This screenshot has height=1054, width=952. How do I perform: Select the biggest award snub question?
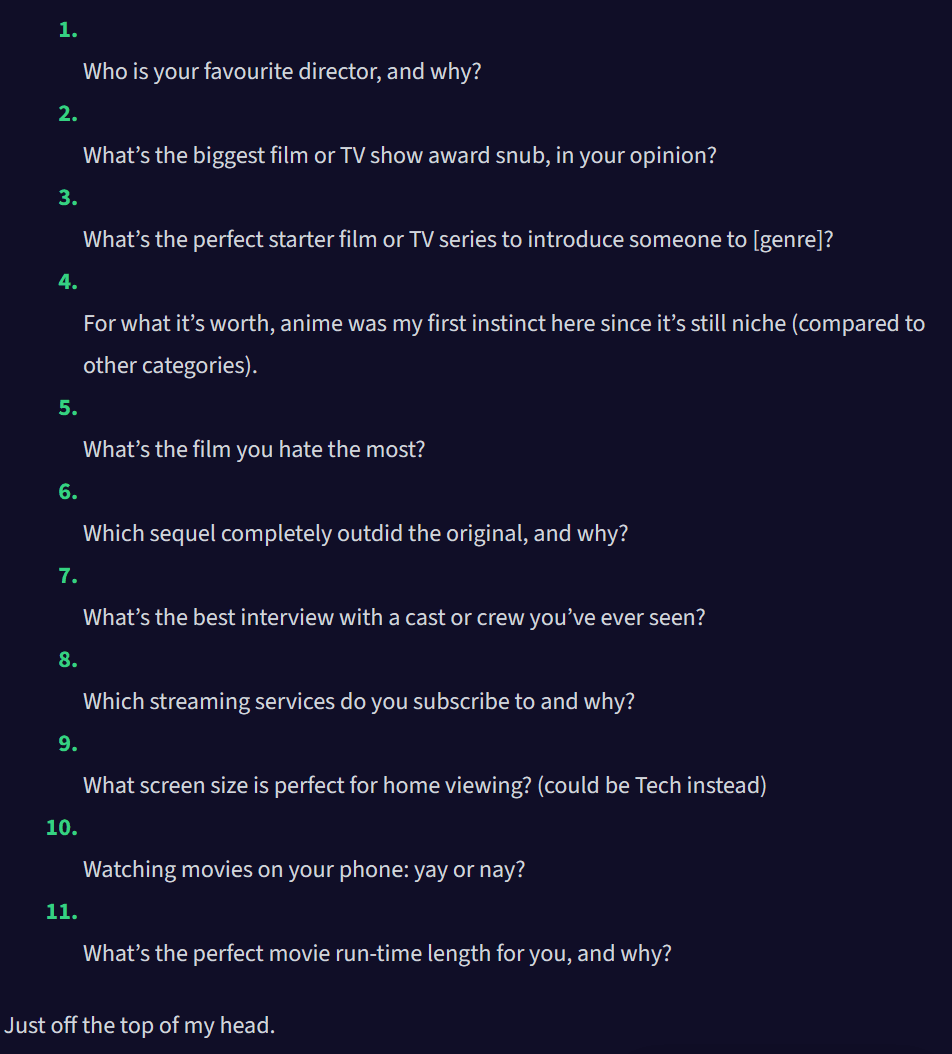(x=399, y=155)
